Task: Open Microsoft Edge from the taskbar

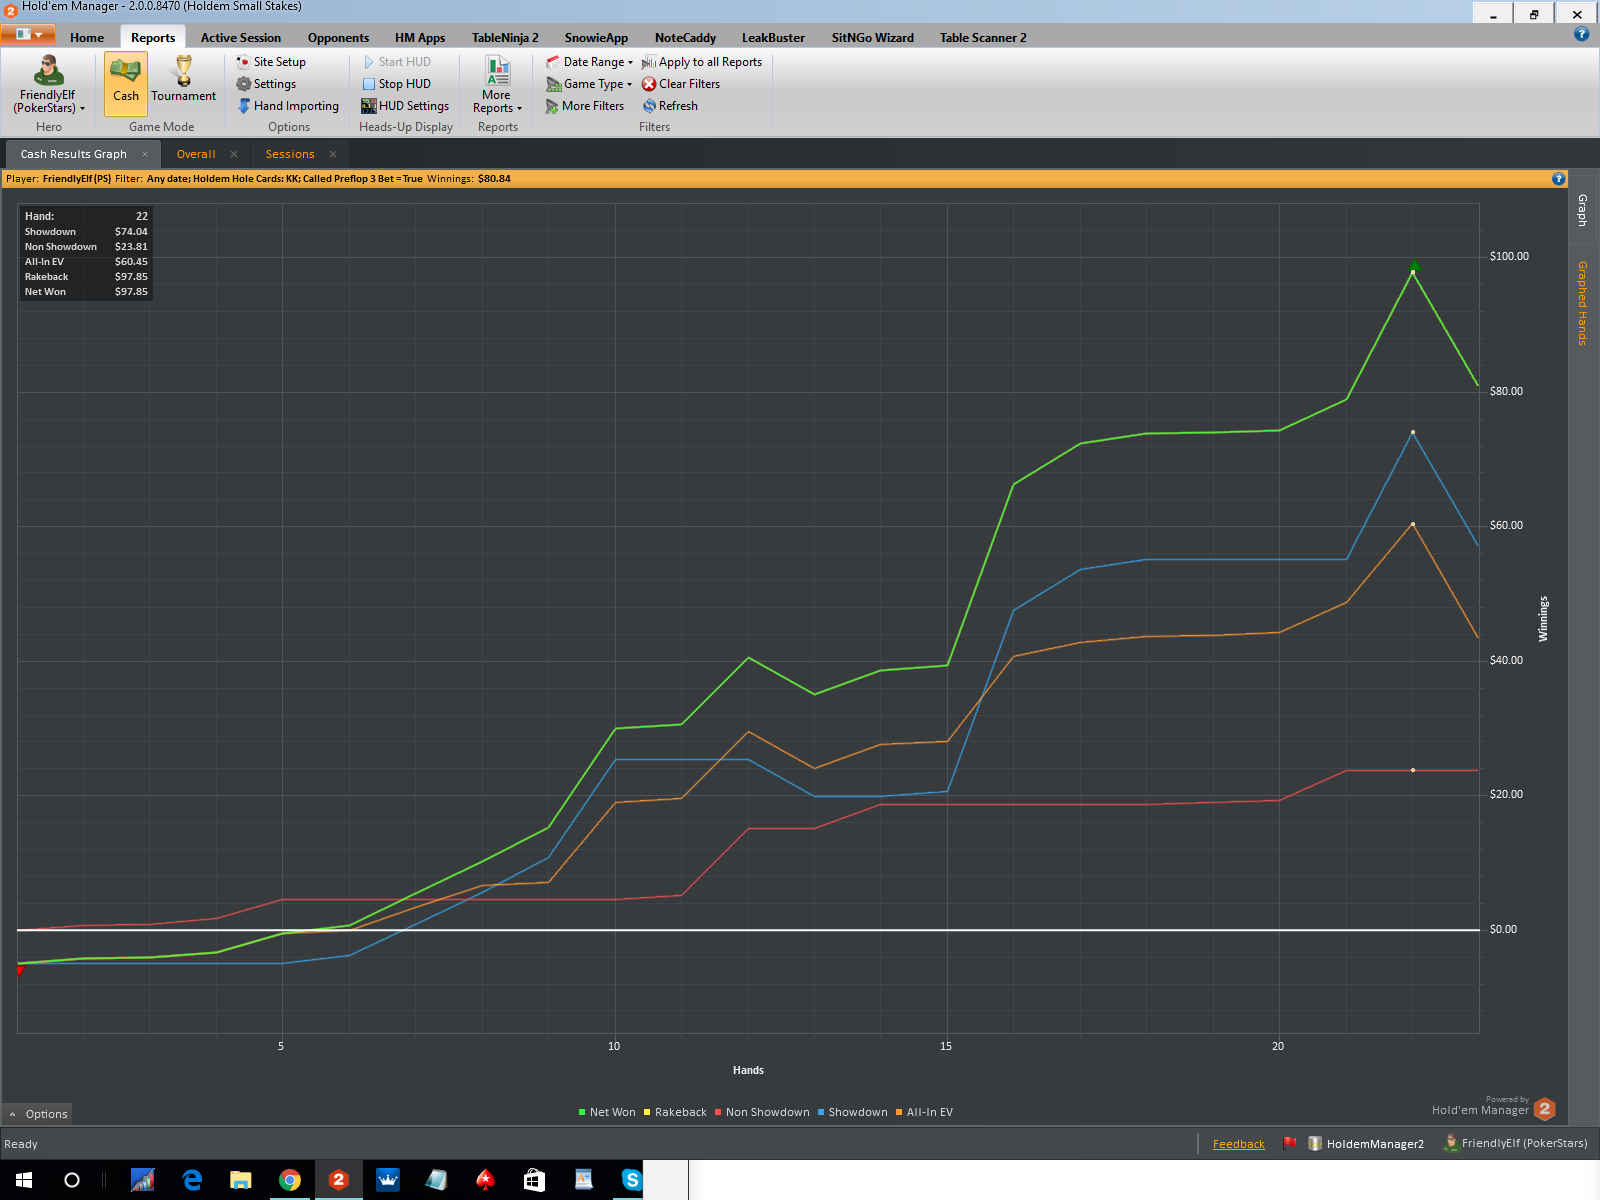Action: [192, 1180]
